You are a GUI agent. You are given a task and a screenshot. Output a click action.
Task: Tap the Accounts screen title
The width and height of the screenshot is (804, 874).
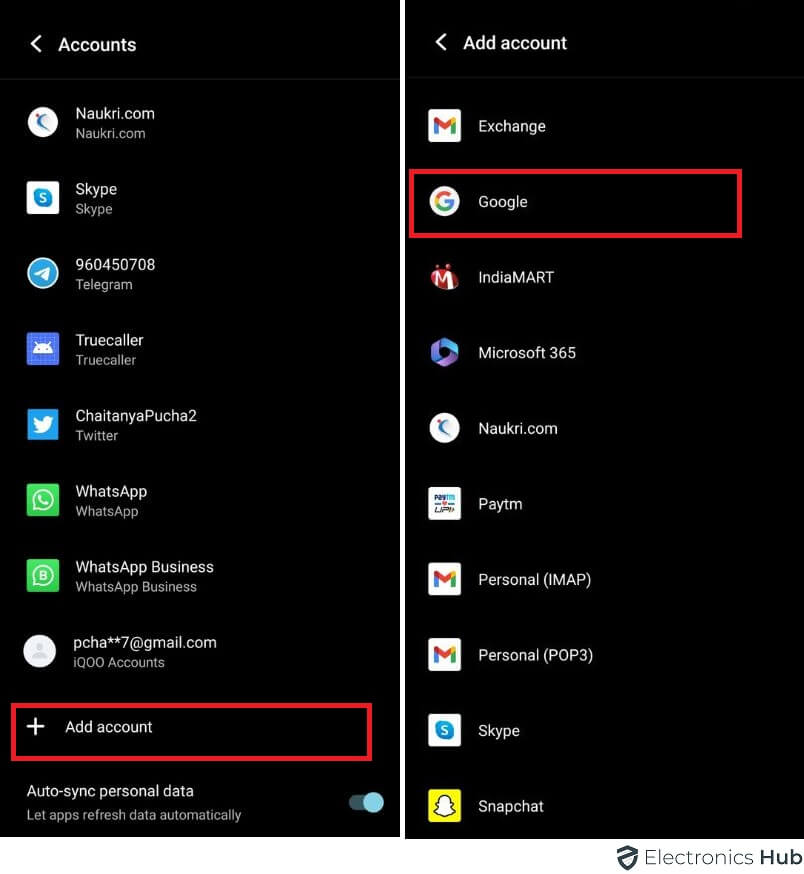coord(97,45)
